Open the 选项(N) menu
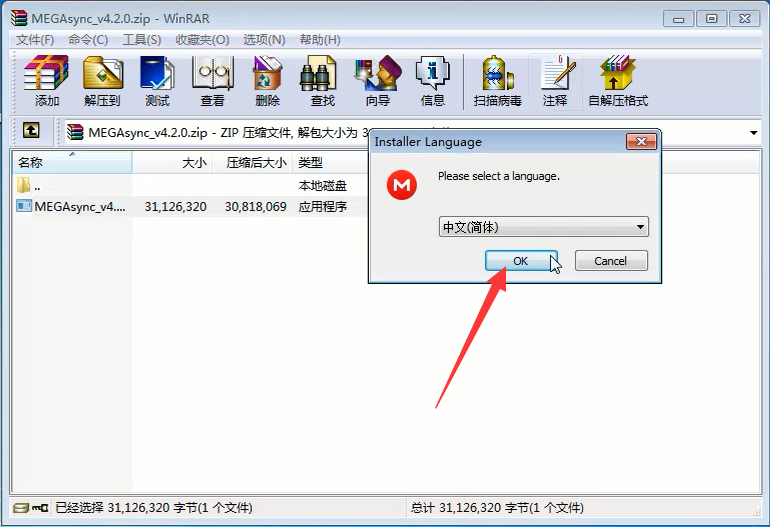 pos(264,40)
